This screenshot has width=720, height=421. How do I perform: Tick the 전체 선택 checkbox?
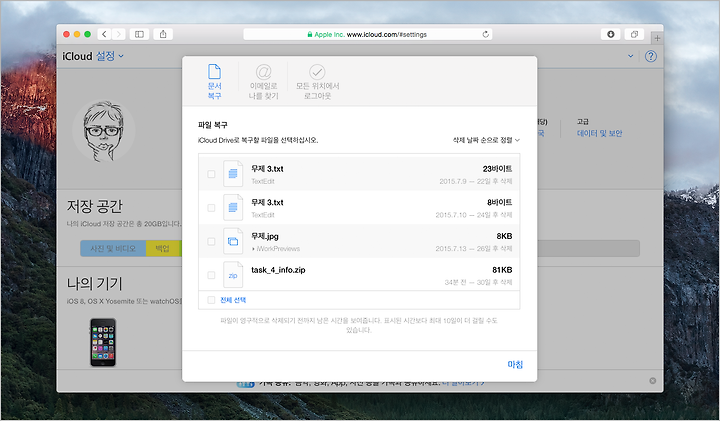click(x=211, y=300)
